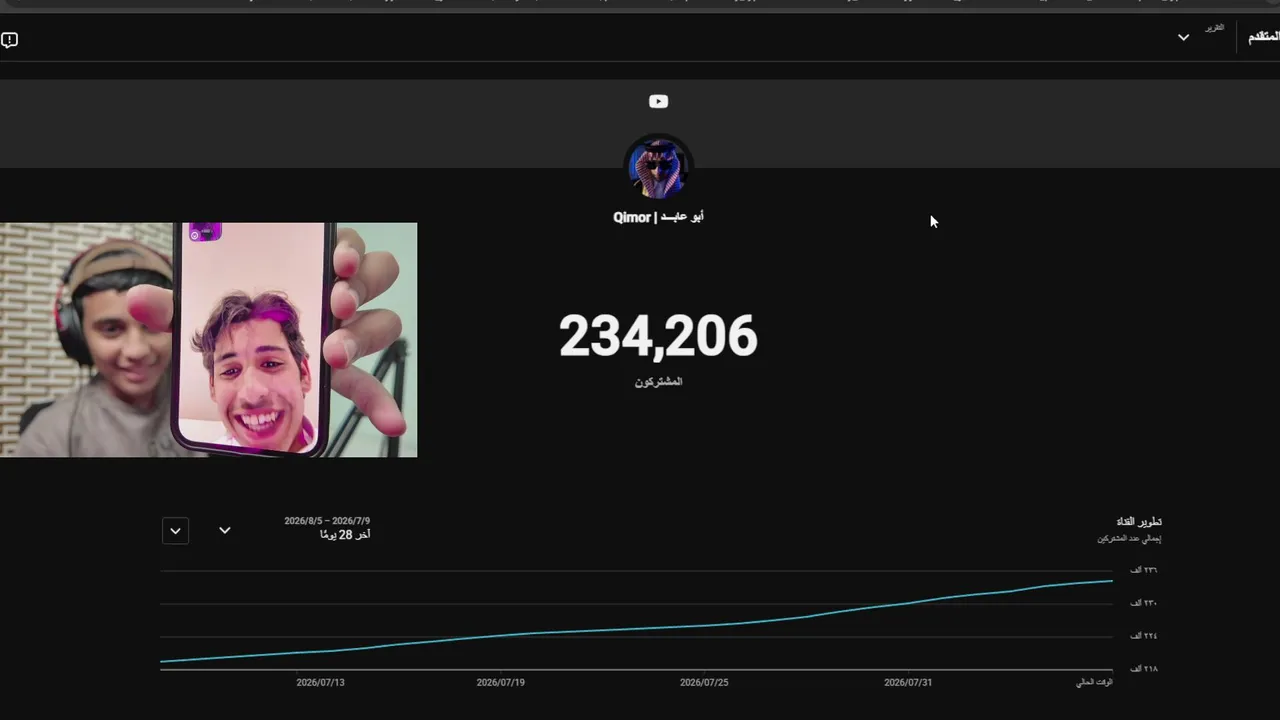Click the الوقت الحالي axis label

pyautogui.click(x=1094, y=683)
